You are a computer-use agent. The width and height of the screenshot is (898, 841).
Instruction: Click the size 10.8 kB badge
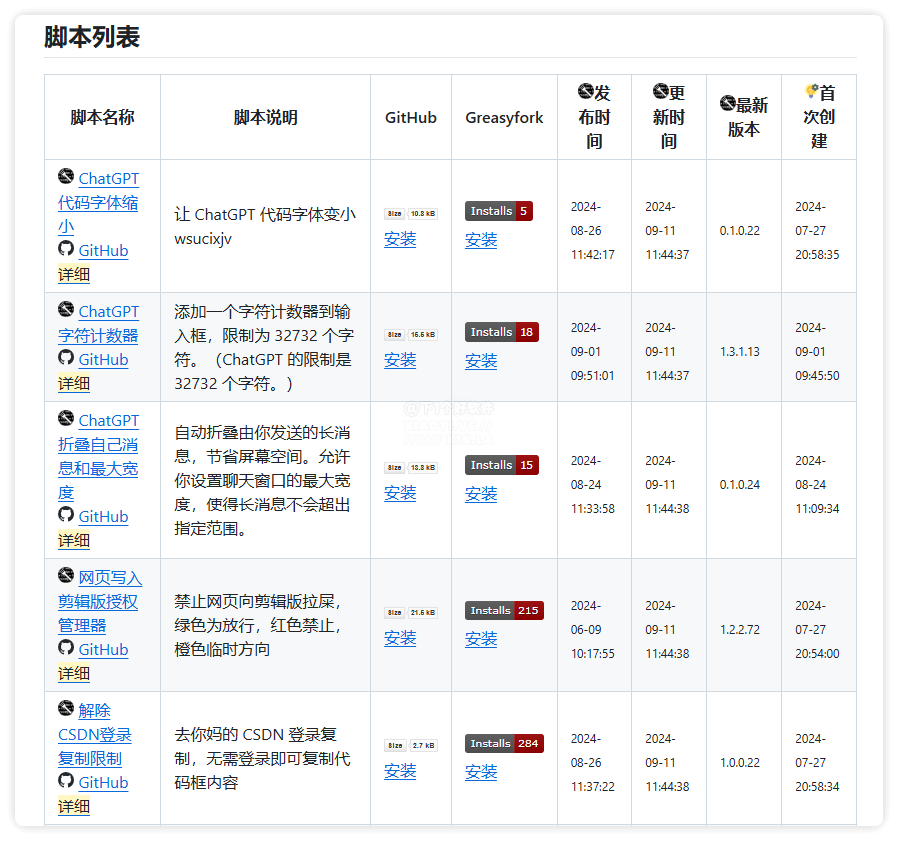pyautogui.click(x=411, y=214)
